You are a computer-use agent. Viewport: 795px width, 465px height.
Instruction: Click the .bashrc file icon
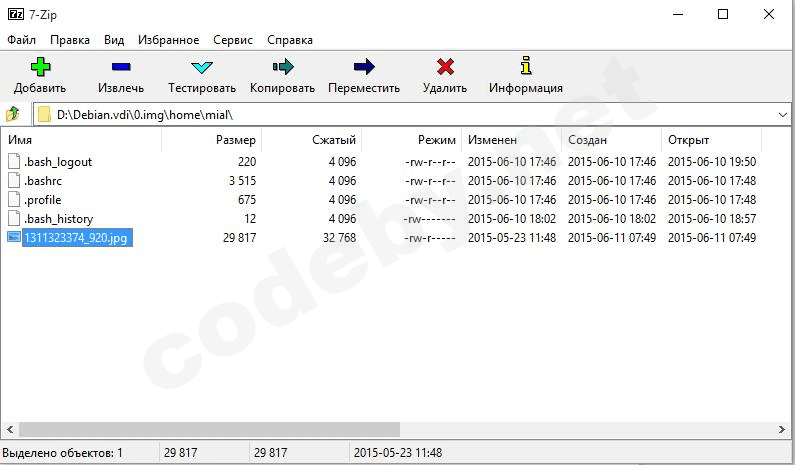(14, 181)
